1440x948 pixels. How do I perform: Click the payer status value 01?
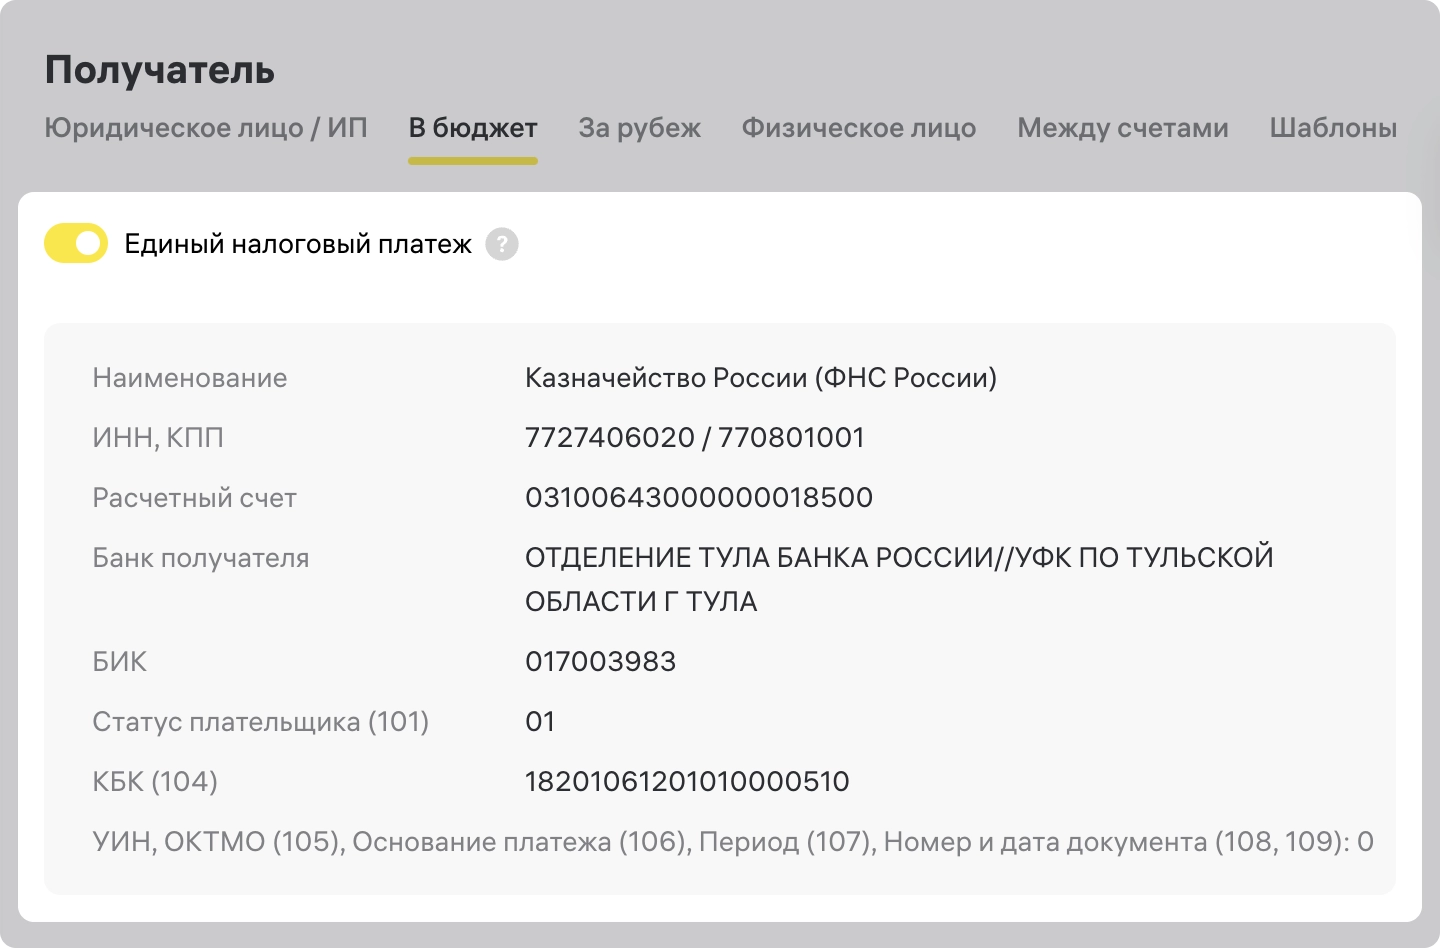click(x=540, y=722)
